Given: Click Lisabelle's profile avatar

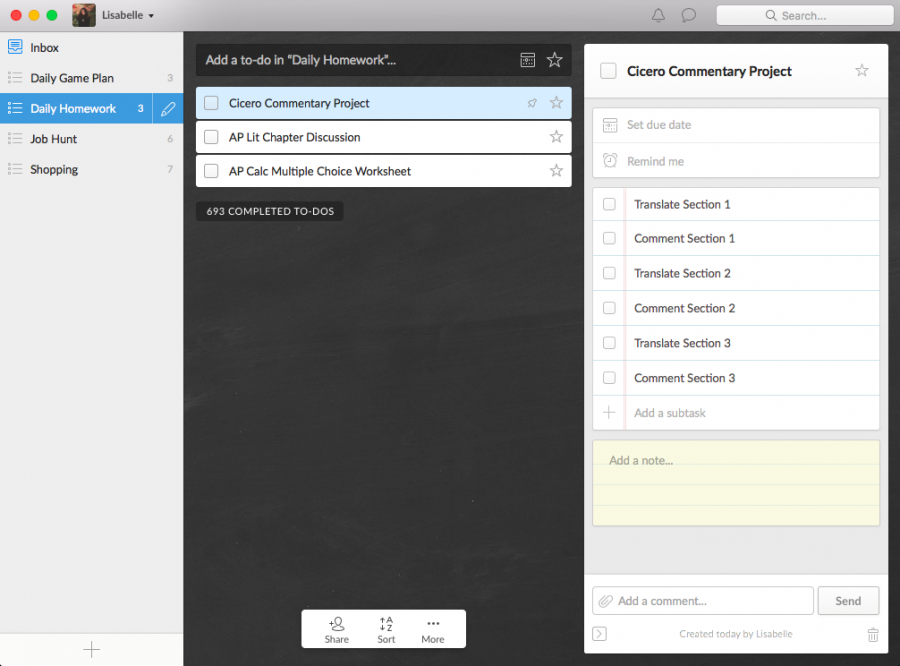Looking at the screenshot, I should coord(84,16).
